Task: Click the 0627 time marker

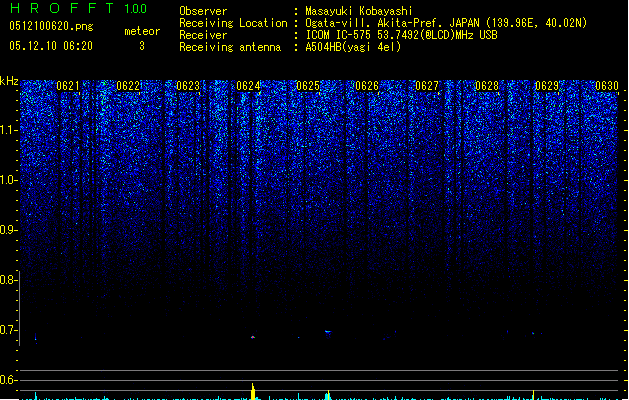Action: tap(427, 86)
